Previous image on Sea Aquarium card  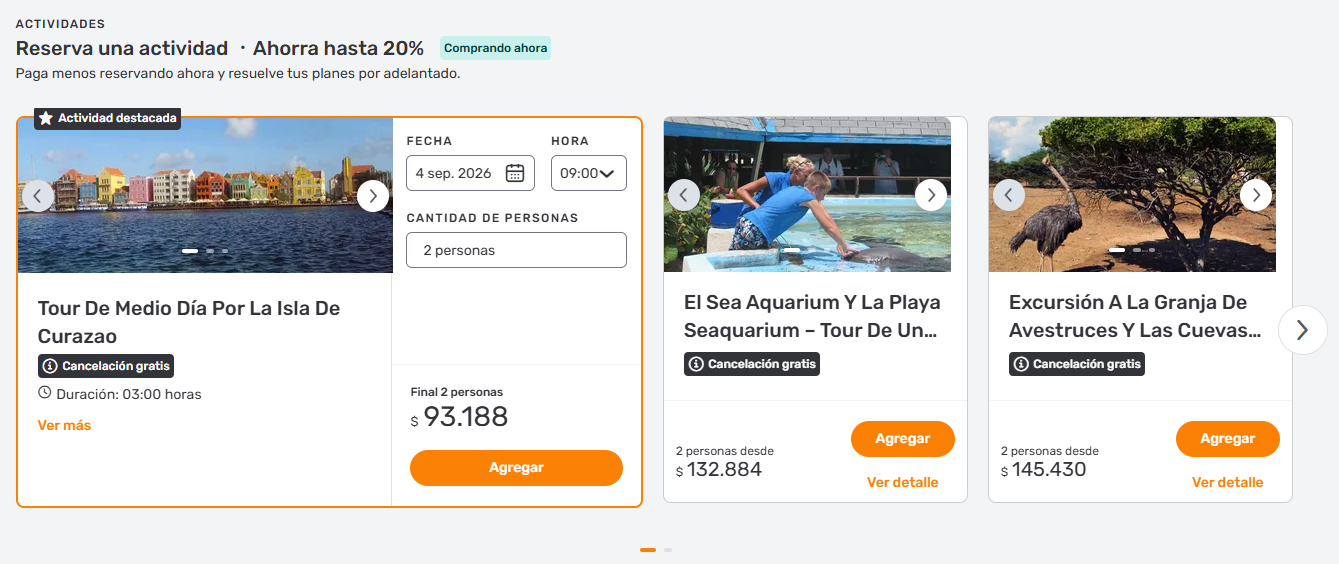pyautogui.click(x=684, y=195)
